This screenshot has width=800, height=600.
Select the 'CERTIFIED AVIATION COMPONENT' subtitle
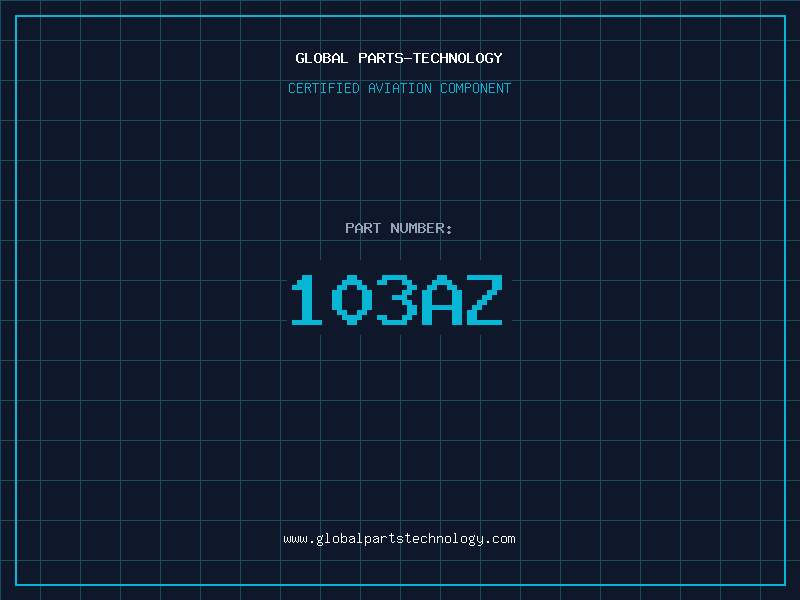(399, 88)
